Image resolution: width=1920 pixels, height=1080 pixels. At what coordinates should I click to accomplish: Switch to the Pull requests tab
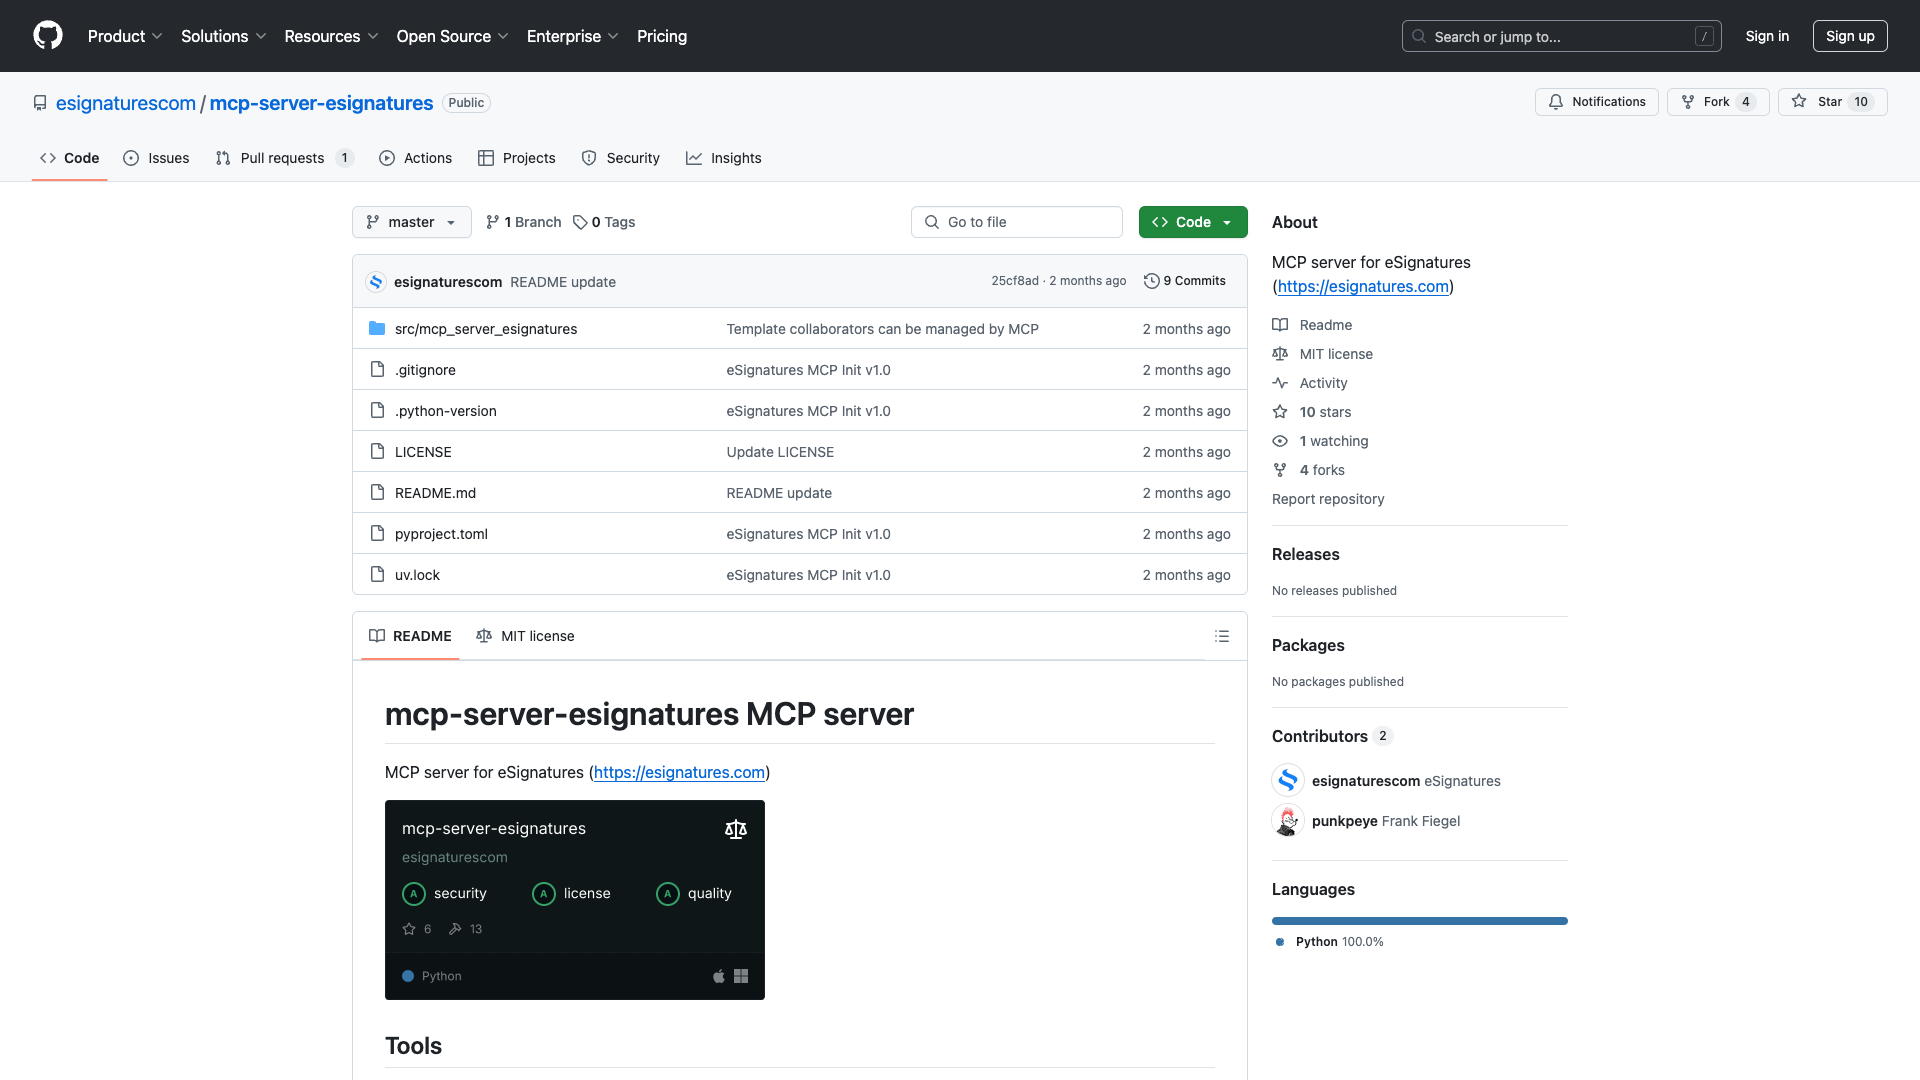click(x=283, y=157)
